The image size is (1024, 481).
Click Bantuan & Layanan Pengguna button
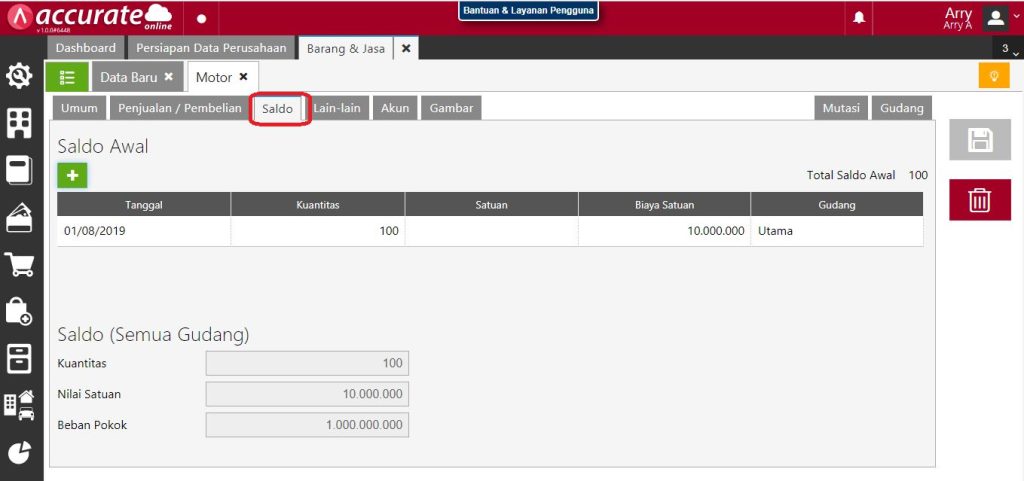pos(528,11)
